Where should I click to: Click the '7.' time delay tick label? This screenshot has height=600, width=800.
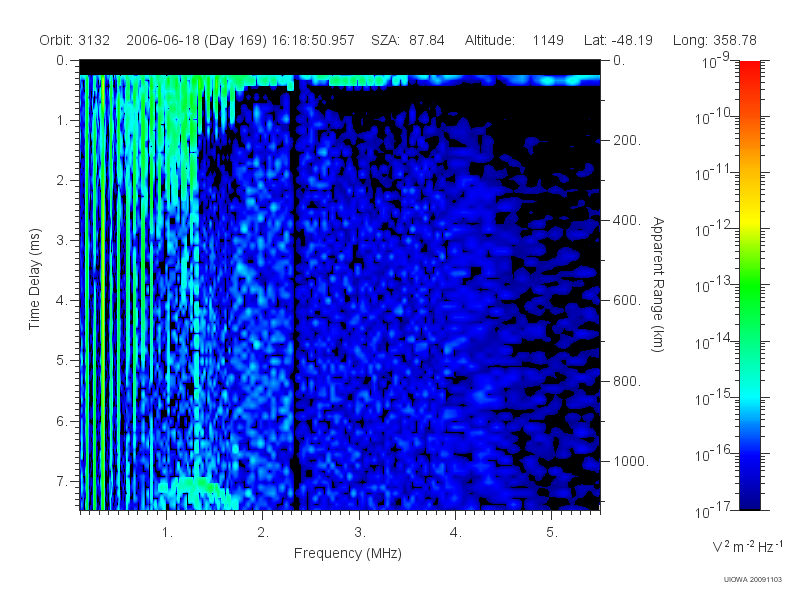[61, 481]
